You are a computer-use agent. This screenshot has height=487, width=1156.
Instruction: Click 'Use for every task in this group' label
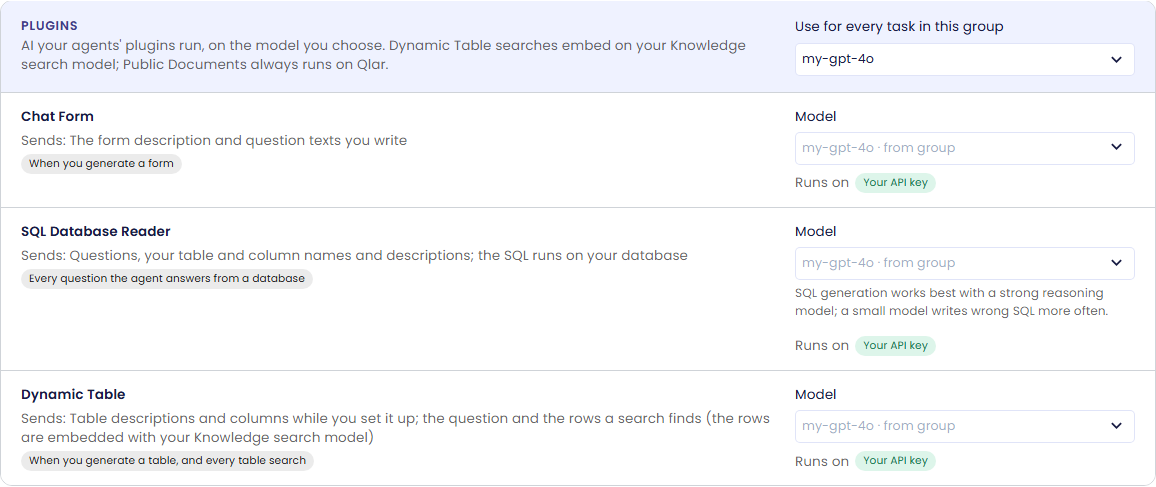coord(899,27)
